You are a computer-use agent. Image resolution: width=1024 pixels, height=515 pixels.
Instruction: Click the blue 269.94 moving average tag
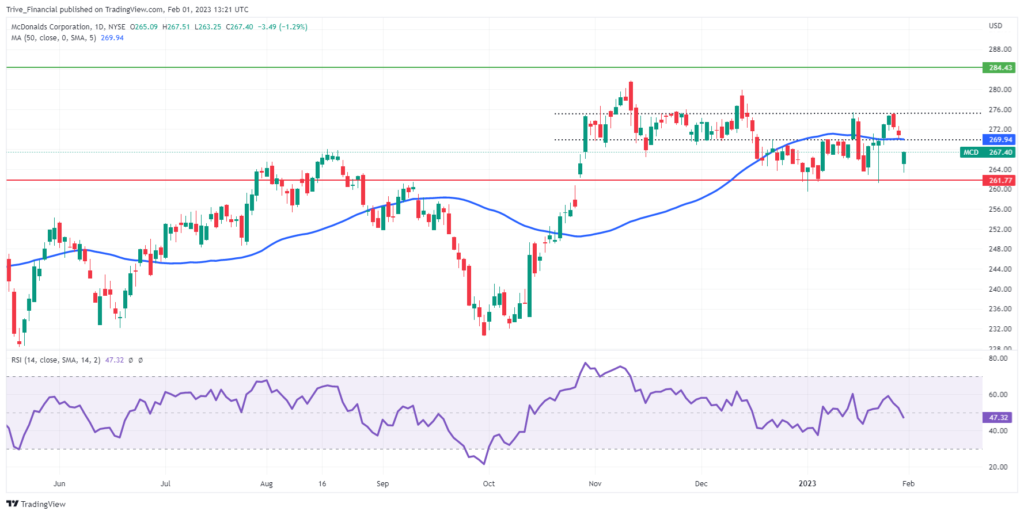click(x=997, y=139)
